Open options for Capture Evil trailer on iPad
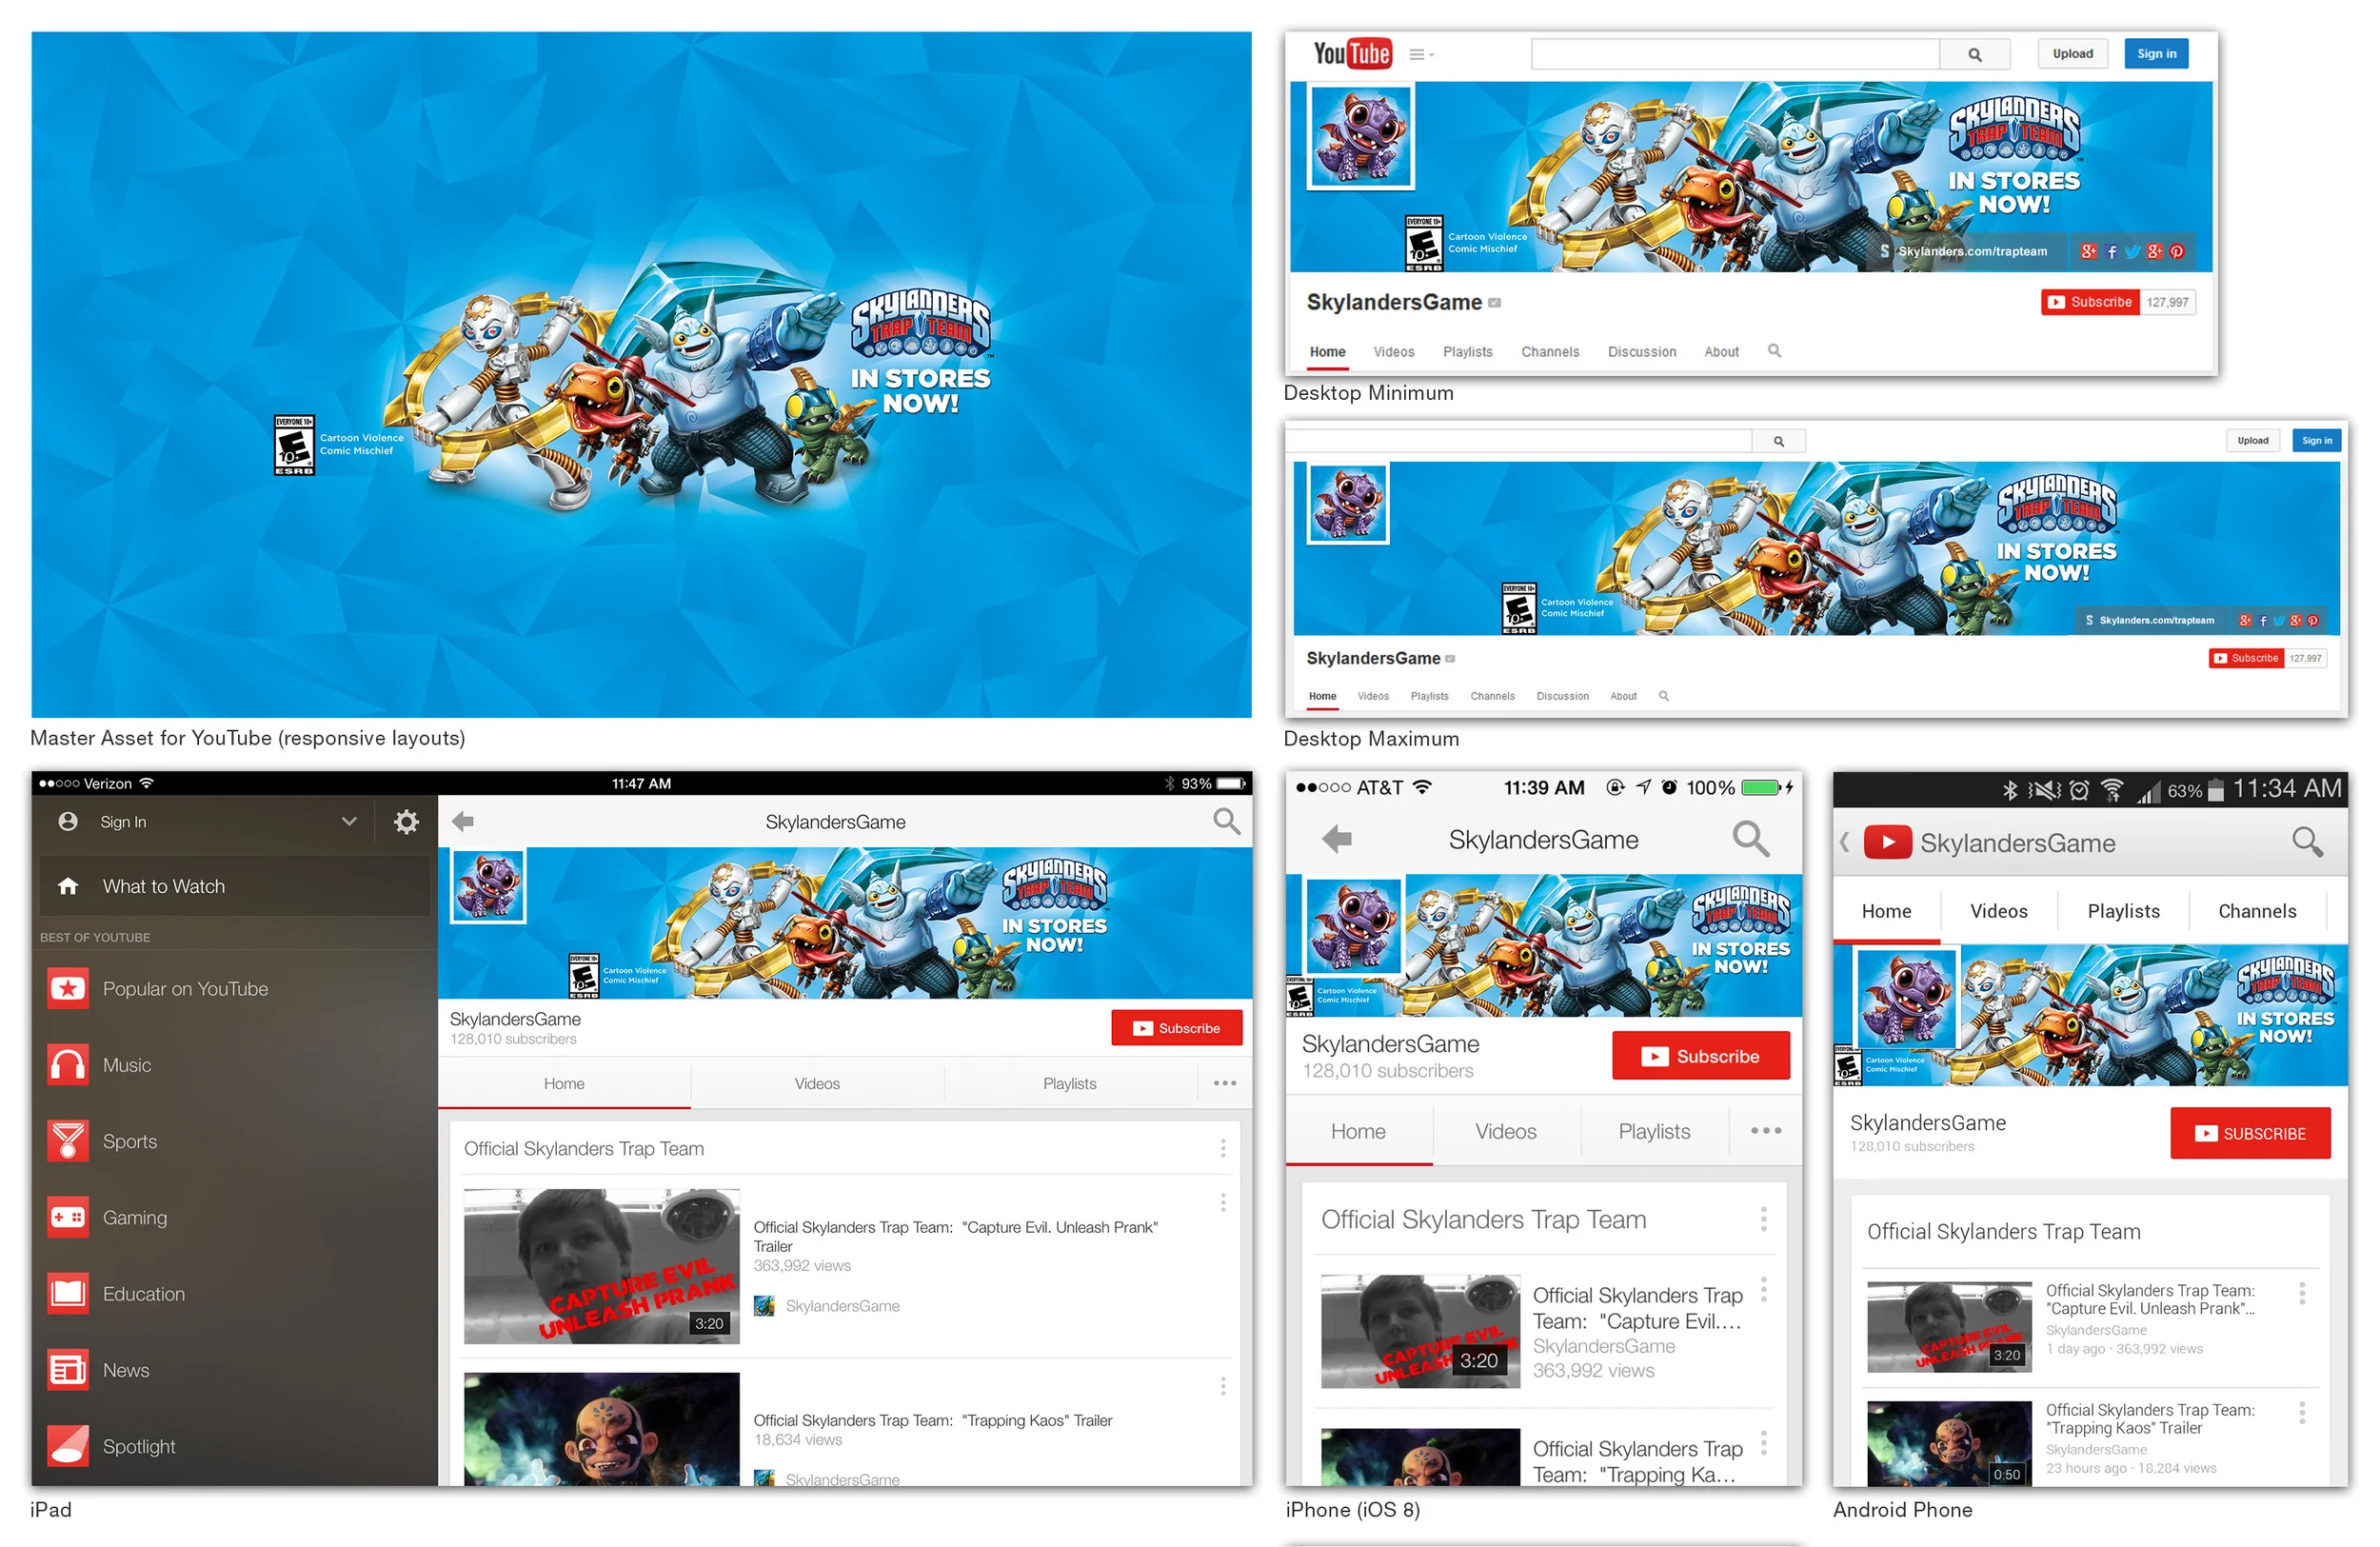2380x1547 pixels. click(x=1223, y=1202)
